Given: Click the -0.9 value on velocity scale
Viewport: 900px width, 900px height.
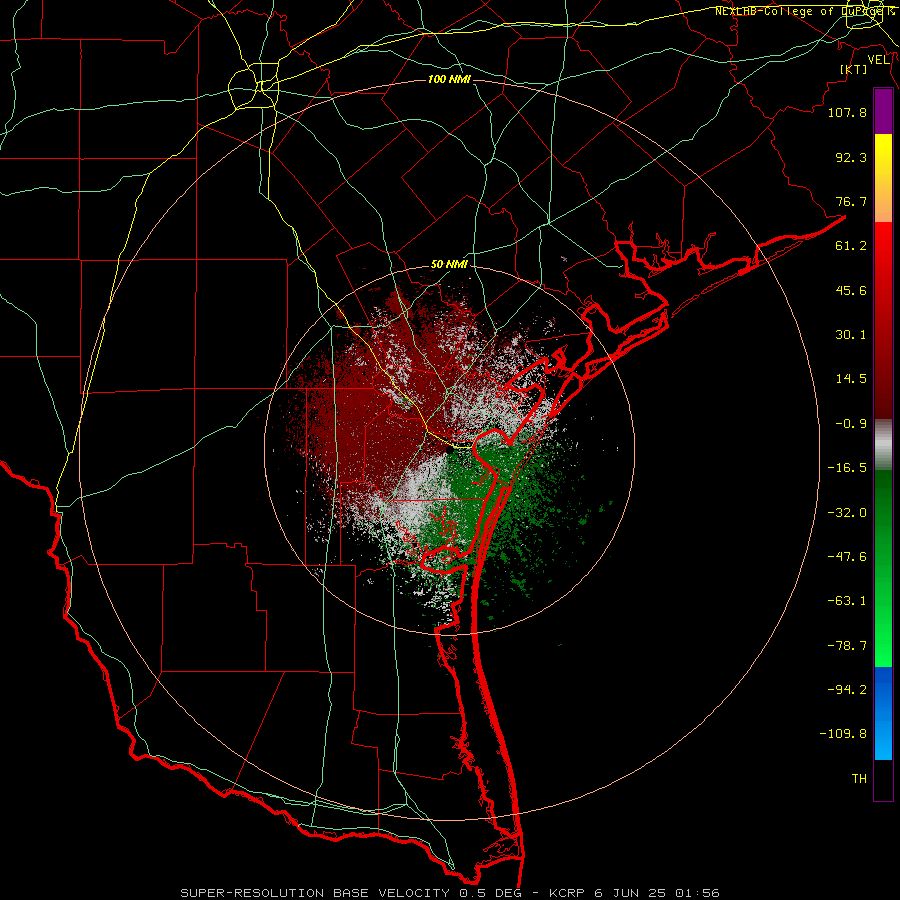Looking at the screenshot, I should pos(851,424).
